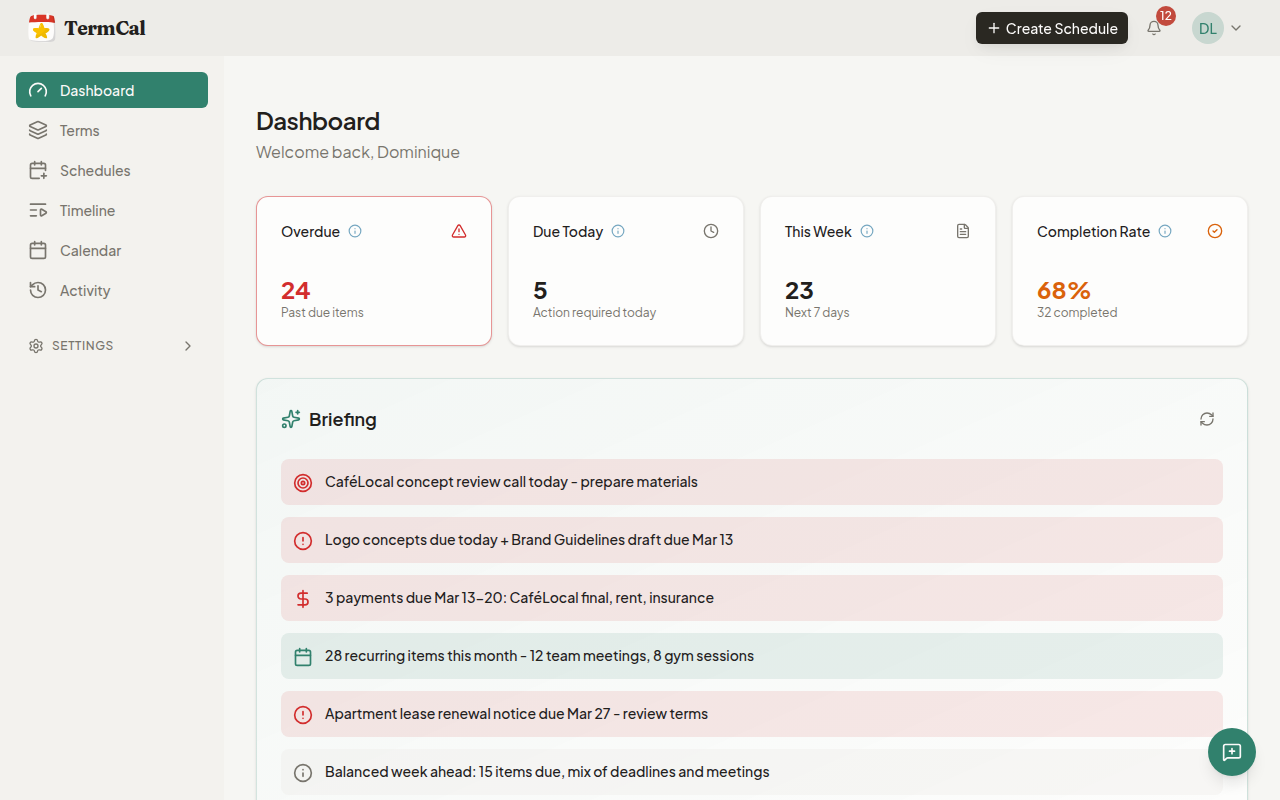Click the DL avatar
This screenshot has height=800, width=1280.
[1207, 28]
